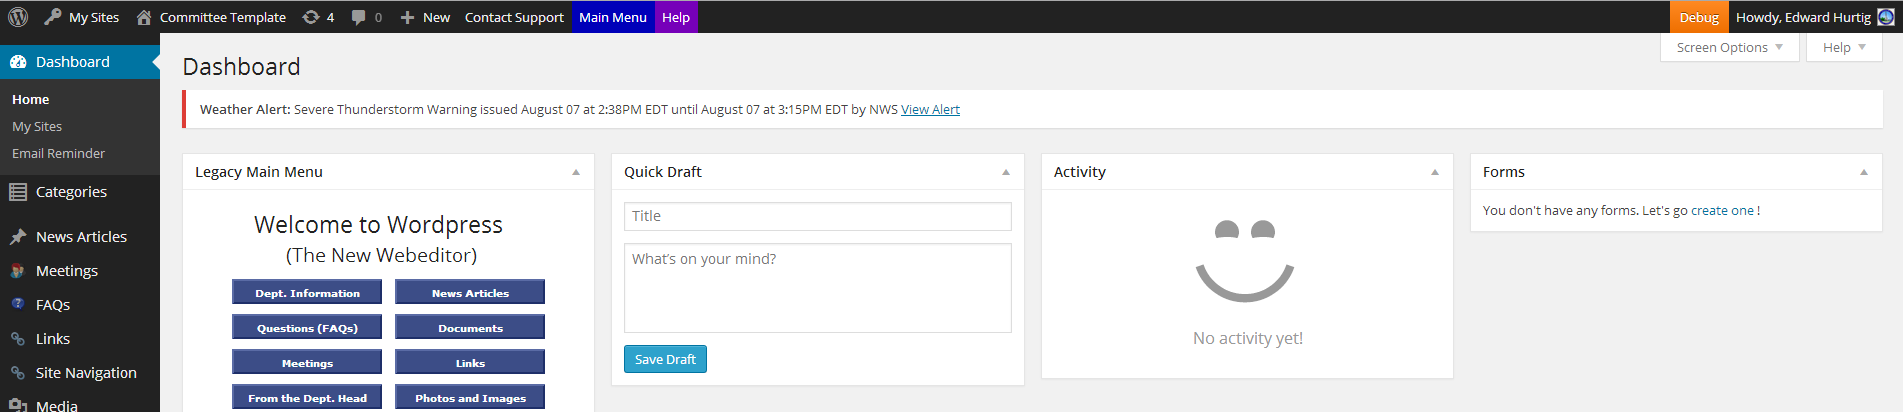Collapse the Legacy Main Menu widget

(x=576, y=172)
